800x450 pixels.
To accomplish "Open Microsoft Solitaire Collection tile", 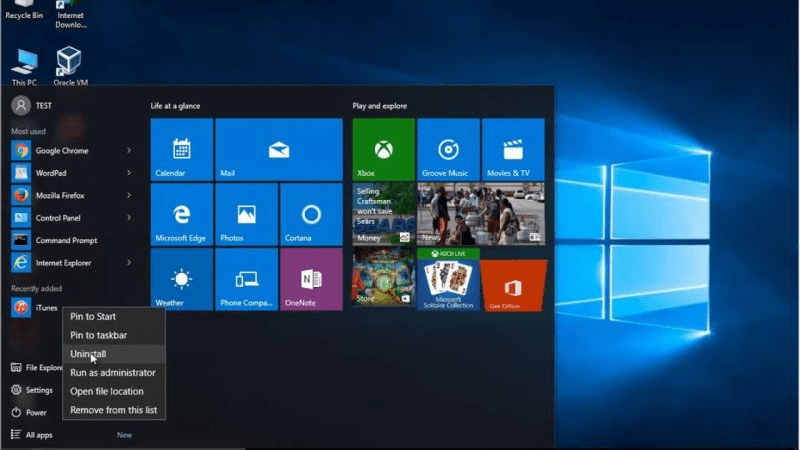I will coord(448,279).
